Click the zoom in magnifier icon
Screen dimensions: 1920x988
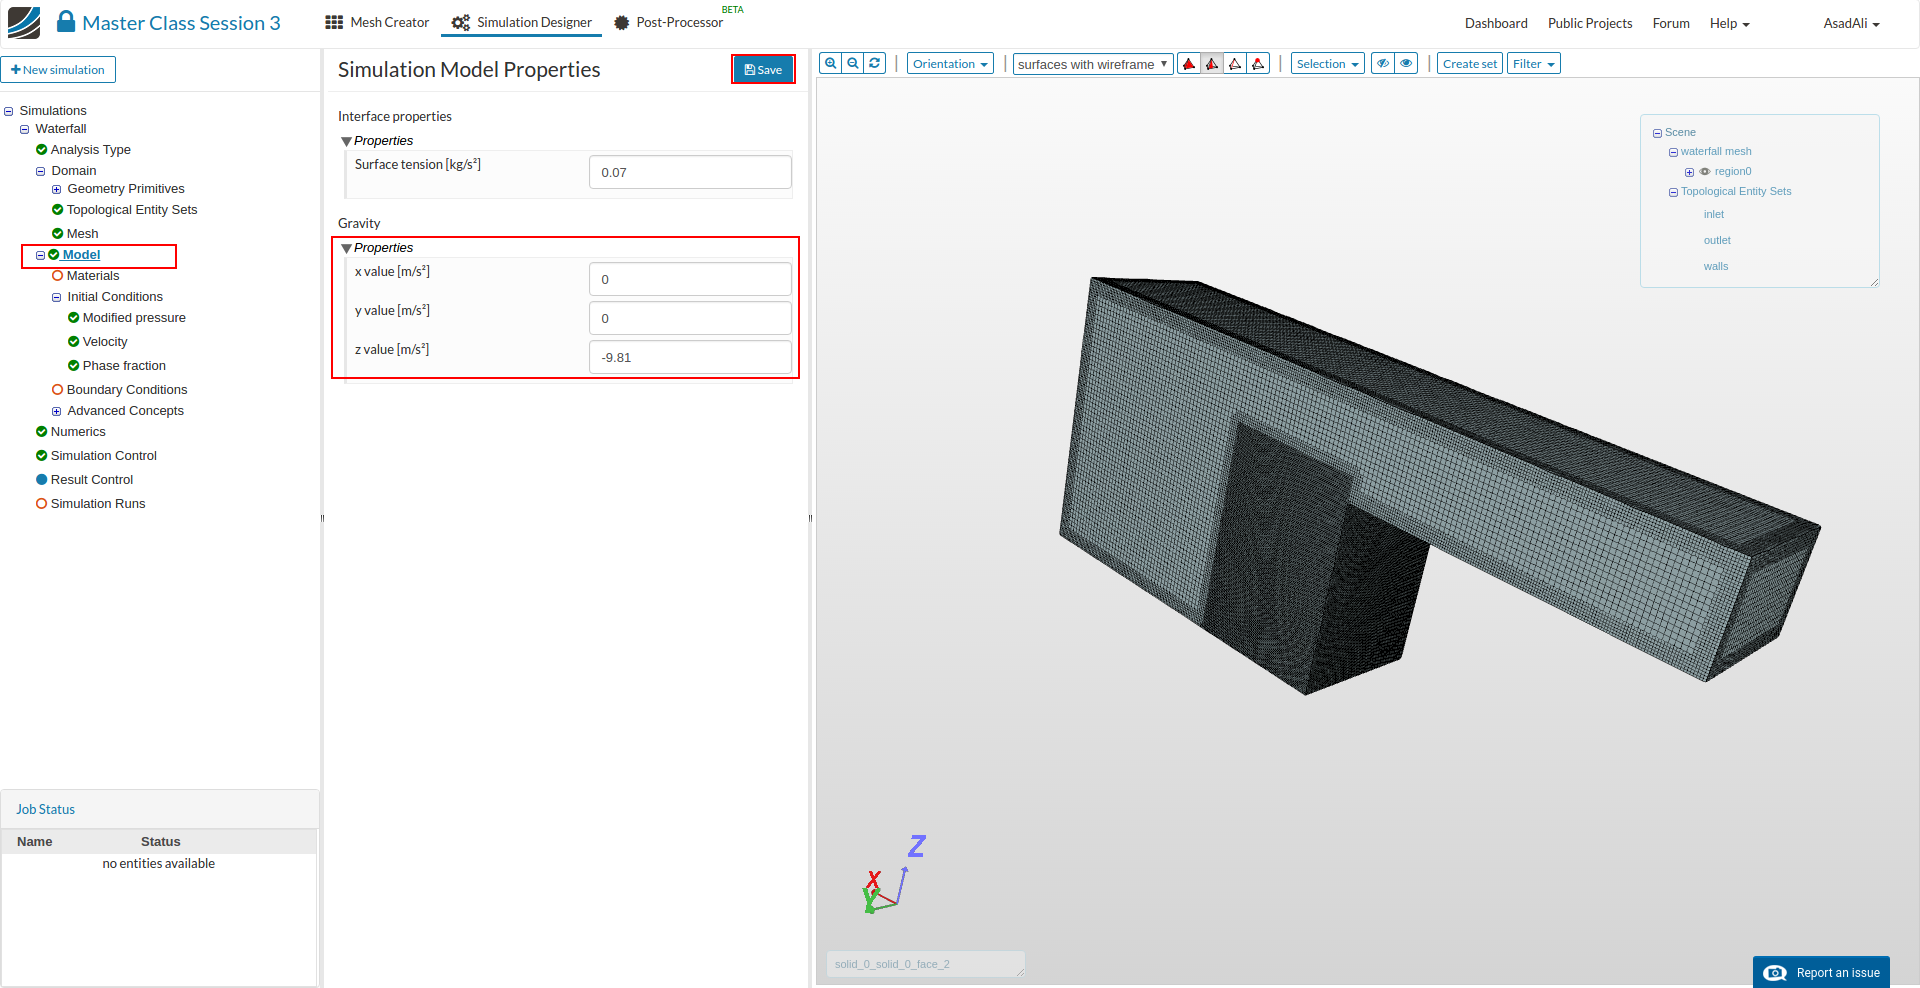[x=830, y=63]
